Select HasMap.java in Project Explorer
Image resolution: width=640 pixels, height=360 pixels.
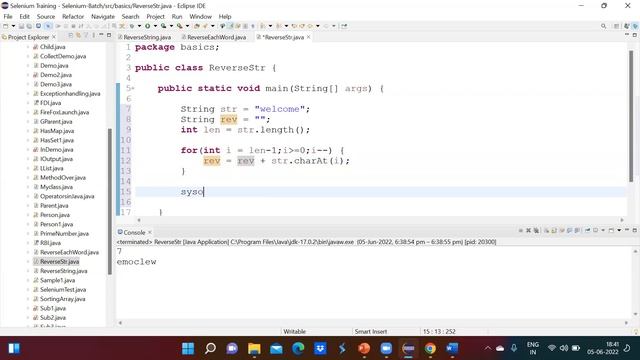click(x=57, y=131)
